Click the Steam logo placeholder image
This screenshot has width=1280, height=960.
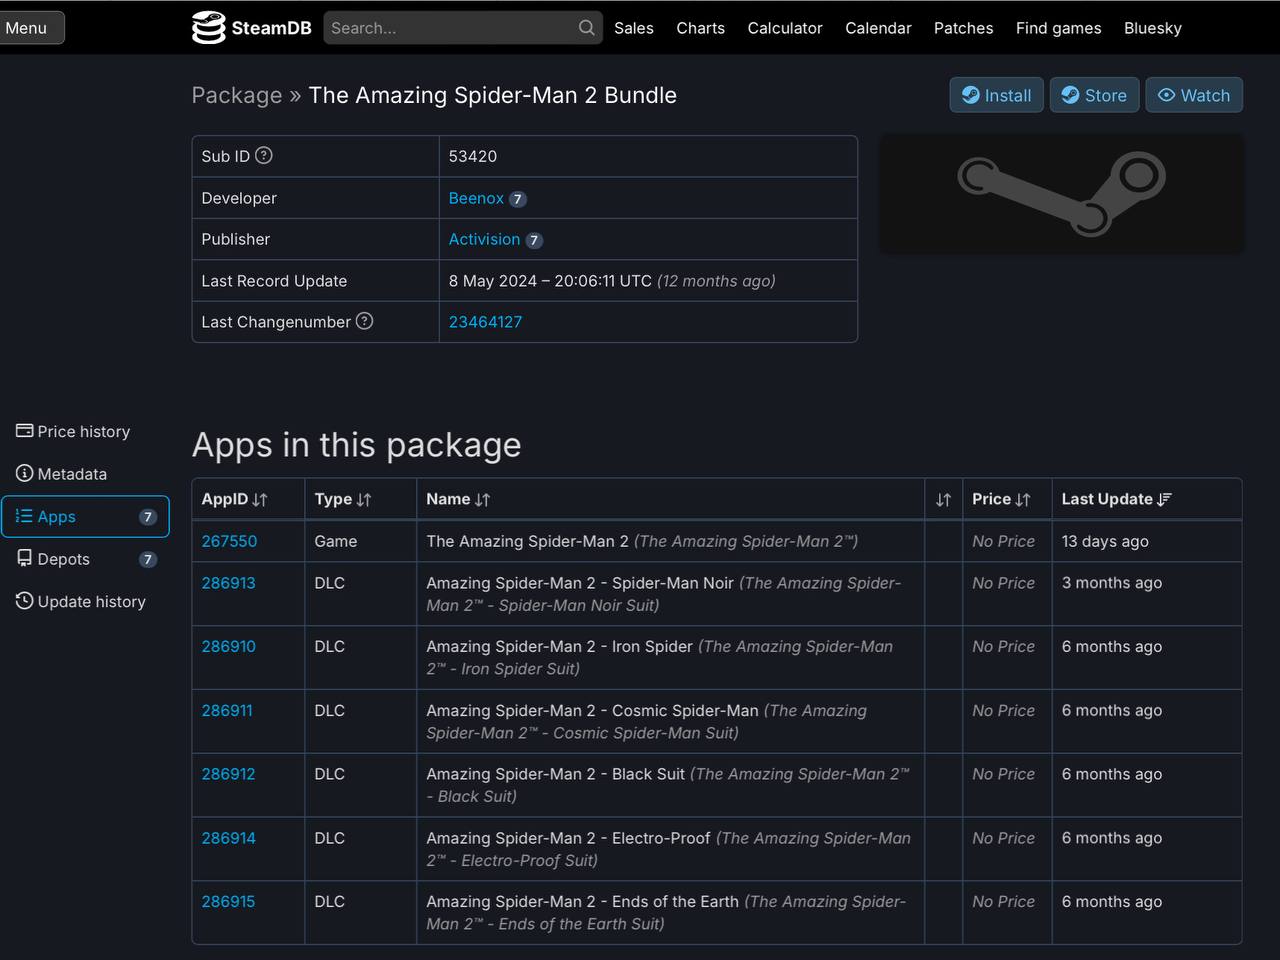point(1061,194)
